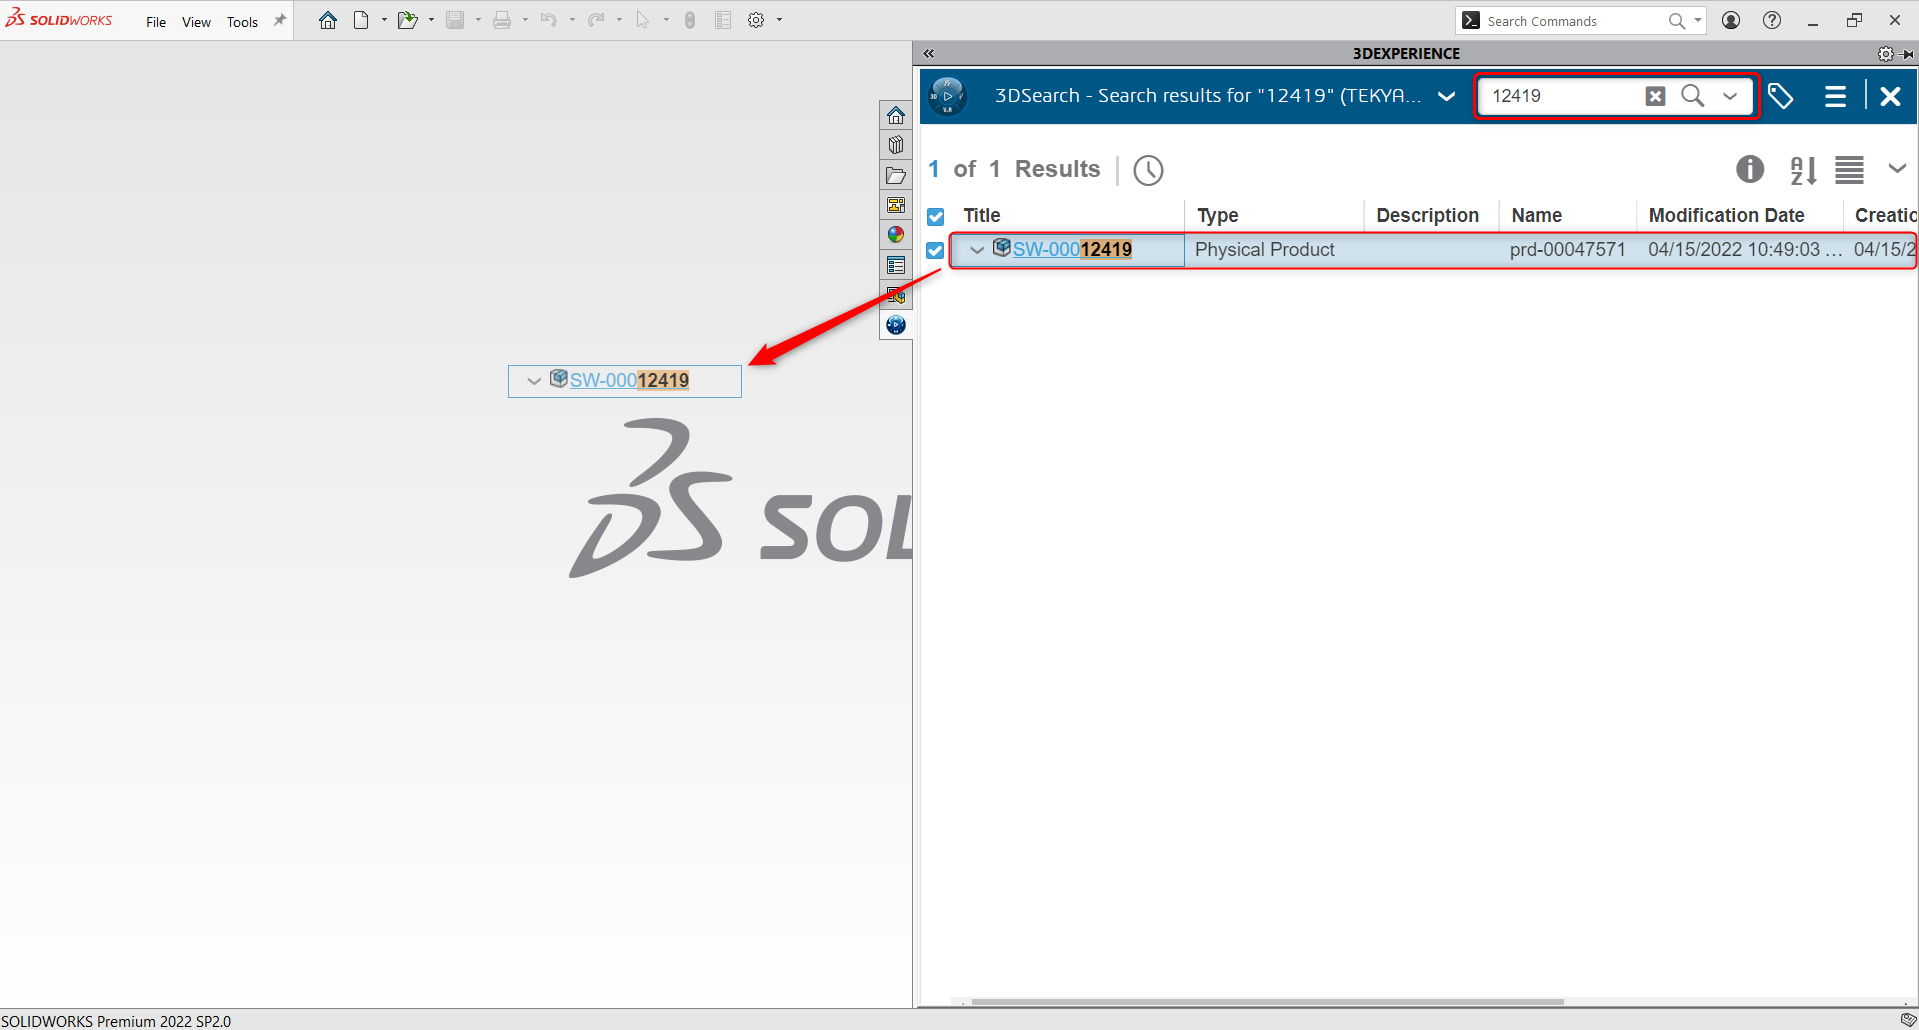The image size is (1919, 1030).
Task: Expand the chevron right of sort icons
Action: (x=1897, y=169)
